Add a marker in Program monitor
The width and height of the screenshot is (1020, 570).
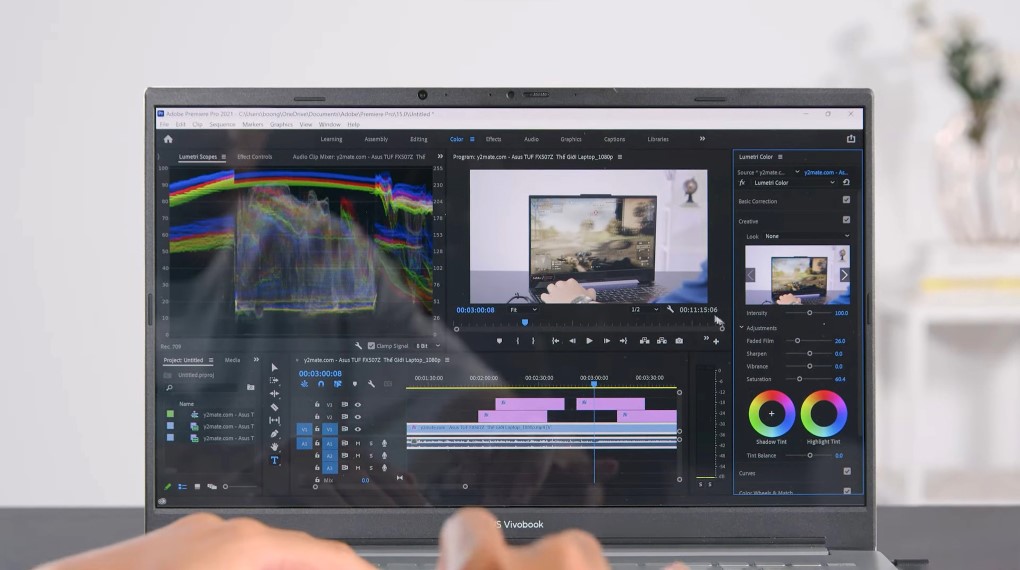(x=499, y=340)
